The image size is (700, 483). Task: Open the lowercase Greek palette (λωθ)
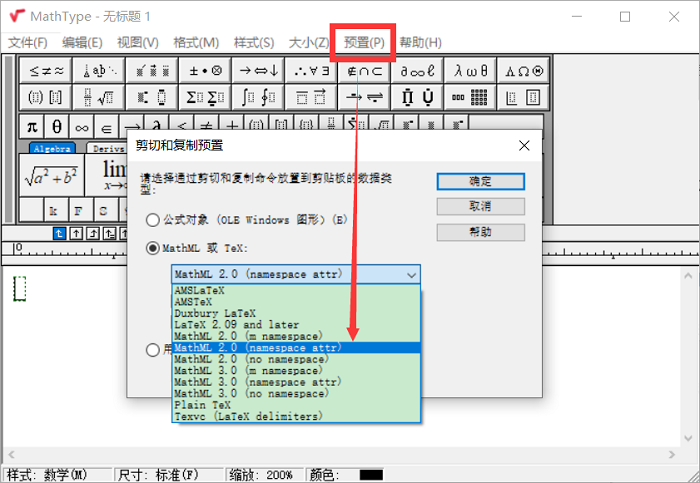pyautogui.click(x=470, y=71)
